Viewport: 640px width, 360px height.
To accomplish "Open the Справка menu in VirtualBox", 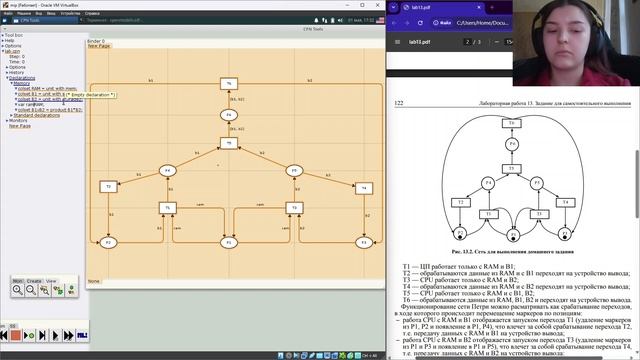I will (x=92, y=13).
